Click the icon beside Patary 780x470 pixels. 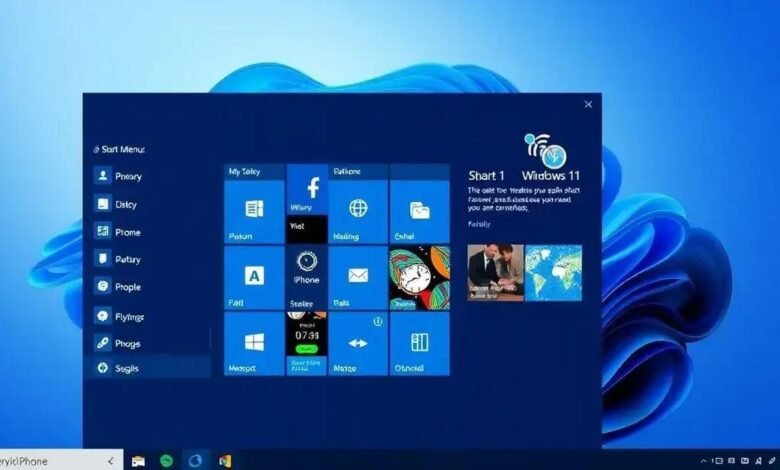(x=103, y=259)
